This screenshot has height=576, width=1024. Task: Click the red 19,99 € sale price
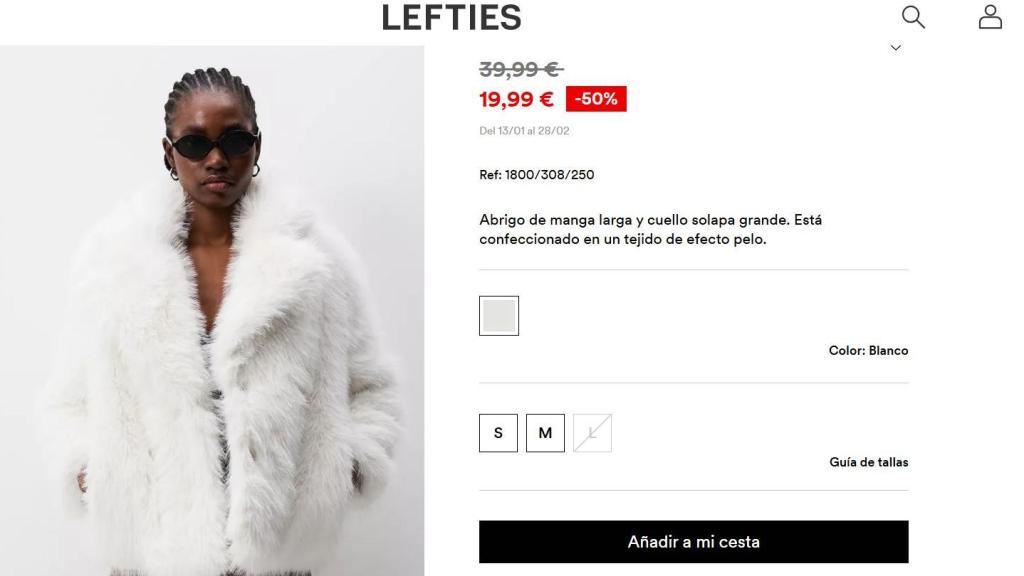click(517, 99)
